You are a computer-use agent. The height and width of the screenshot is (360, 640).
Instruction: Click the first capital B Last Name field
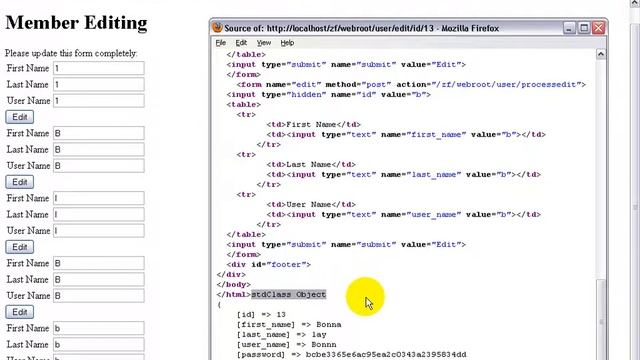(99, 149)
